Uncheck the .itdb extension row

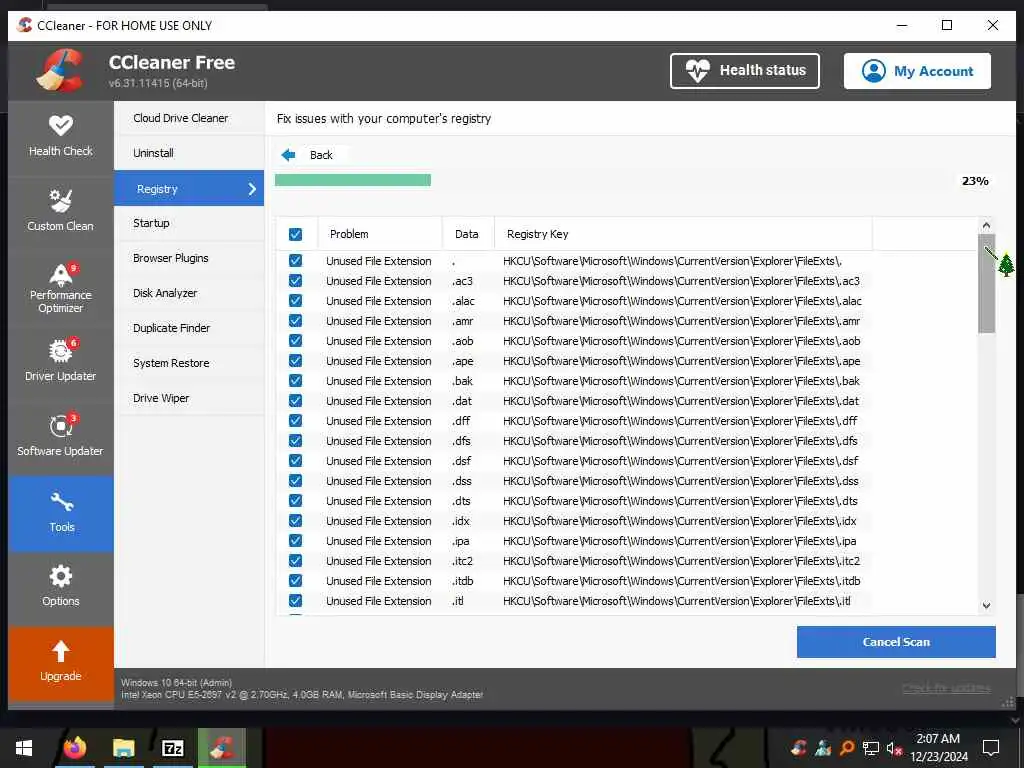pos(295,581)
